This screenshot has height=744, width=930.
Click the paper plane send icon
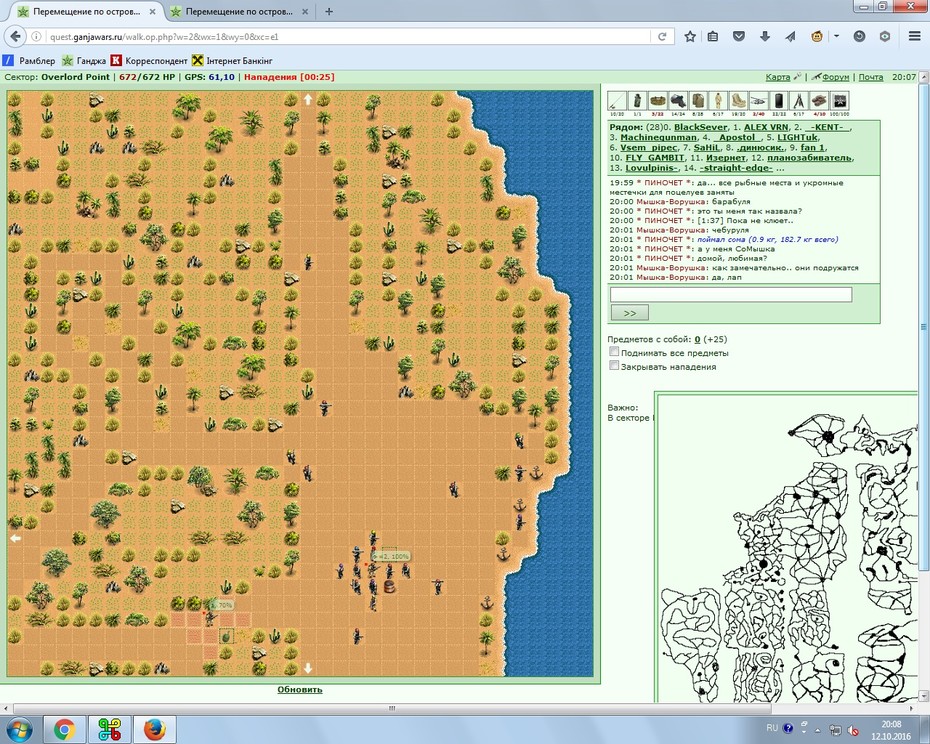pyautogui.click(x=790, y=37)
